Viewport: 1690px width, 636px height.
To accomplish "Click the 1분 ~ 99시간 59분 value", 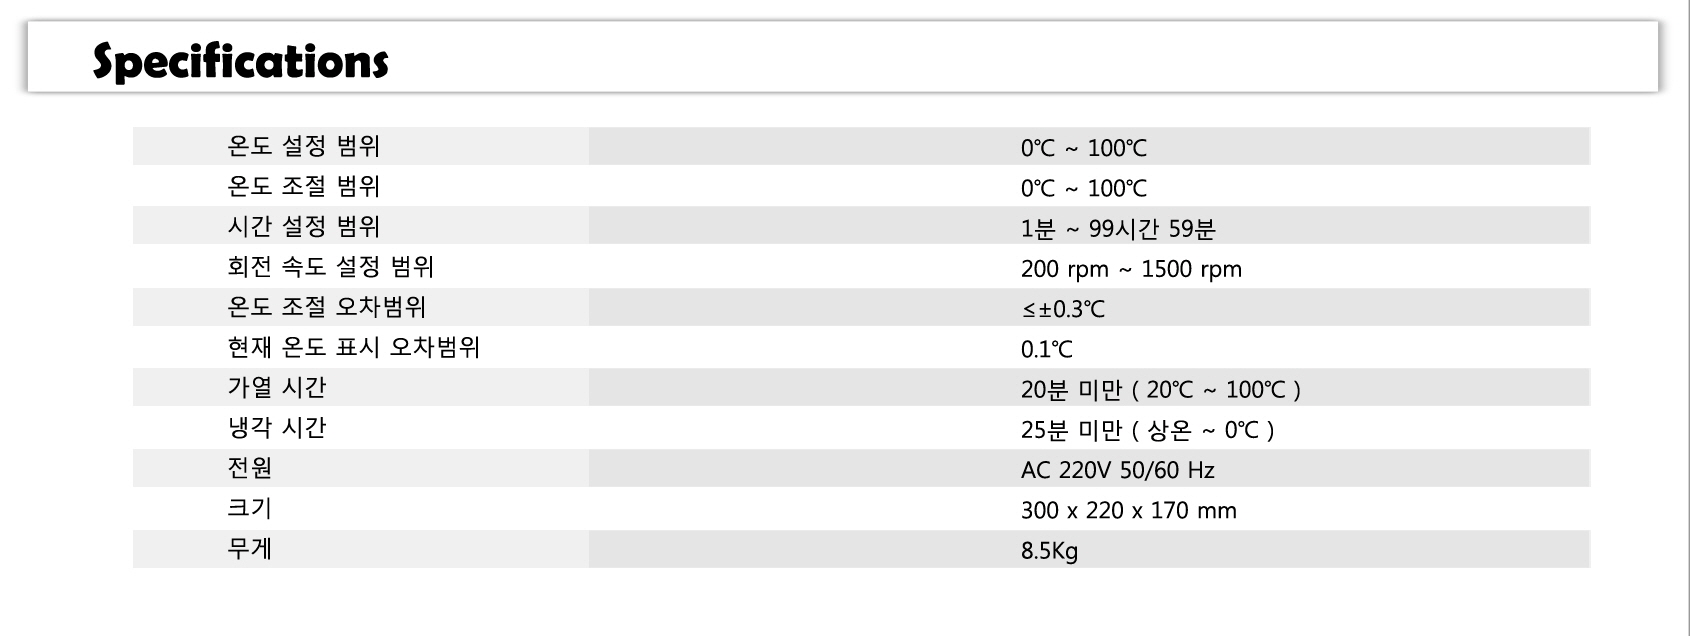I will click(x=1118, y=229).
